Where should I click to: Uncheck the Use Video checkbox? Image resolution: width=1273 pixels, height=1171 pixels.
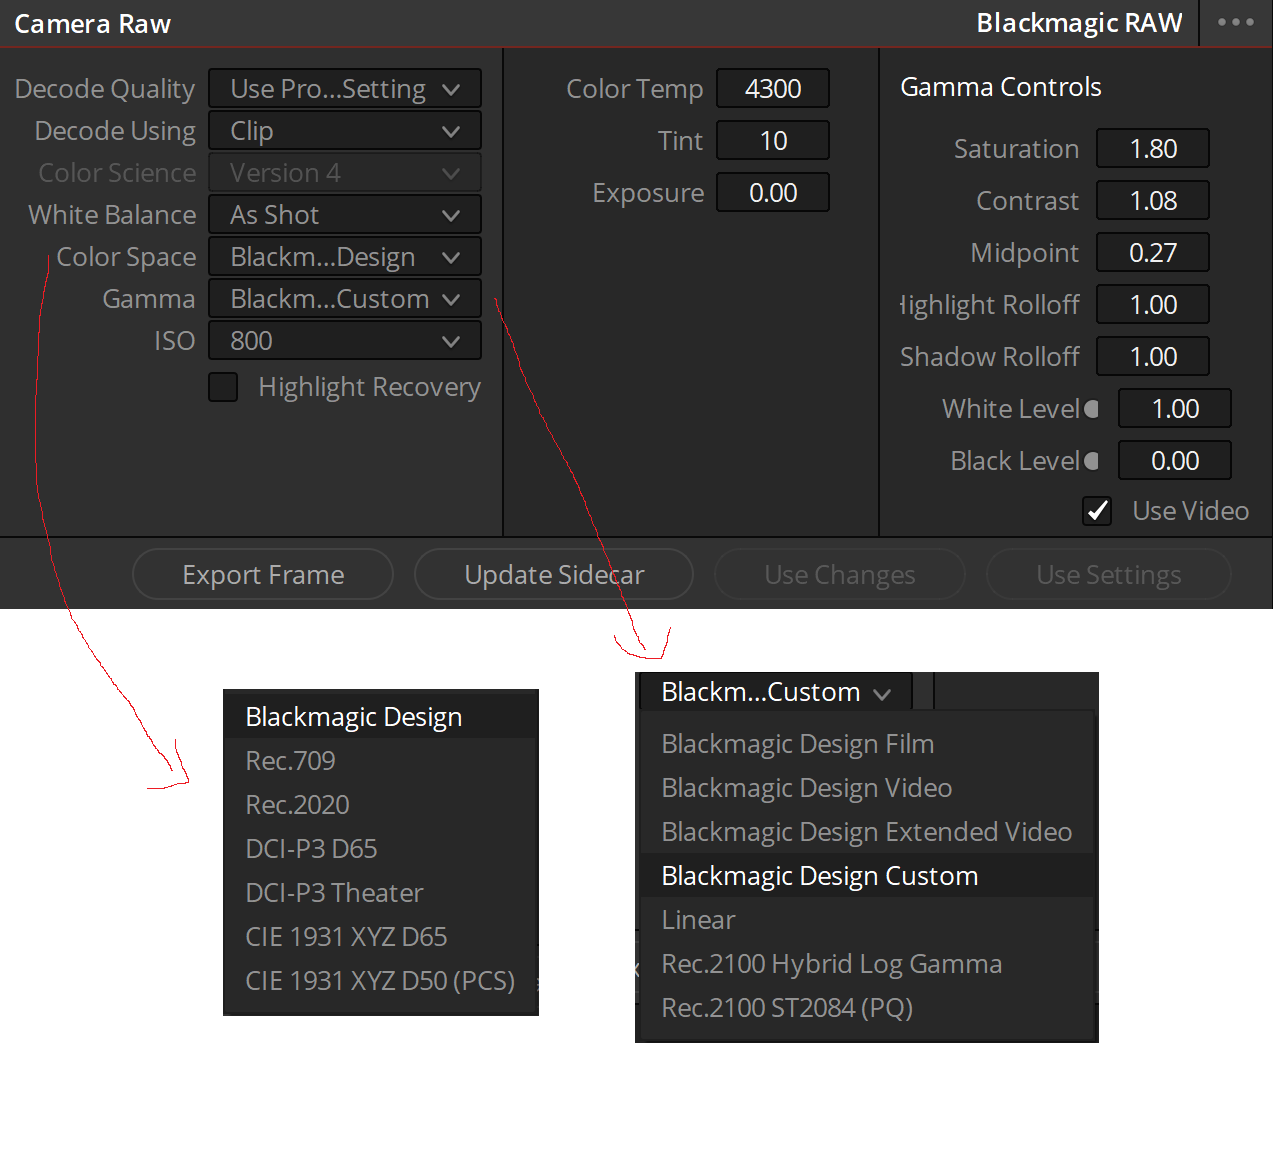click(1097, 511)
